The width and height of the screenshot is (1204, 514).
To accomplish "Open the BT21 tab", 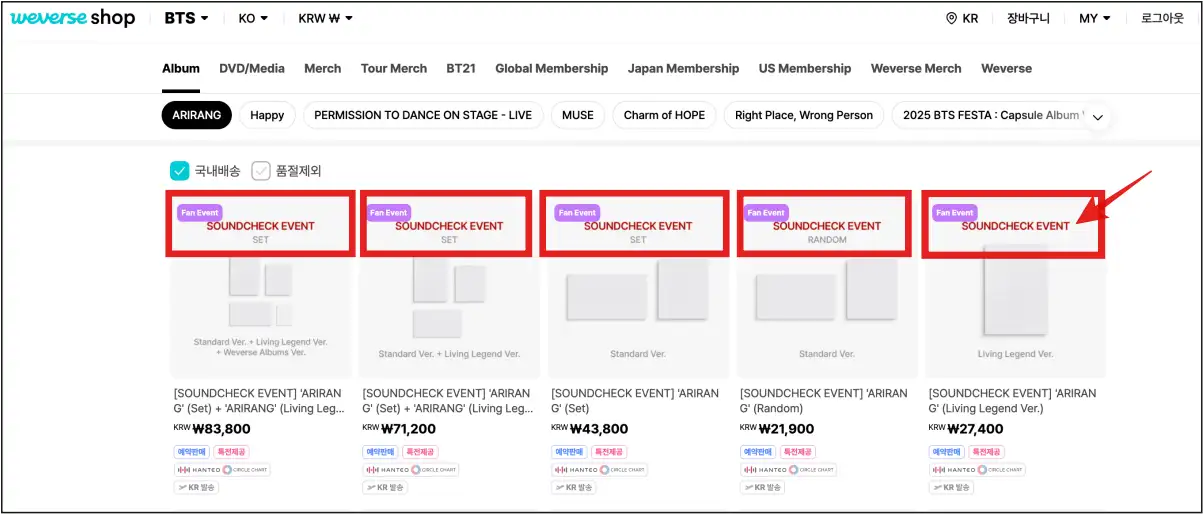I will [461, 68].
